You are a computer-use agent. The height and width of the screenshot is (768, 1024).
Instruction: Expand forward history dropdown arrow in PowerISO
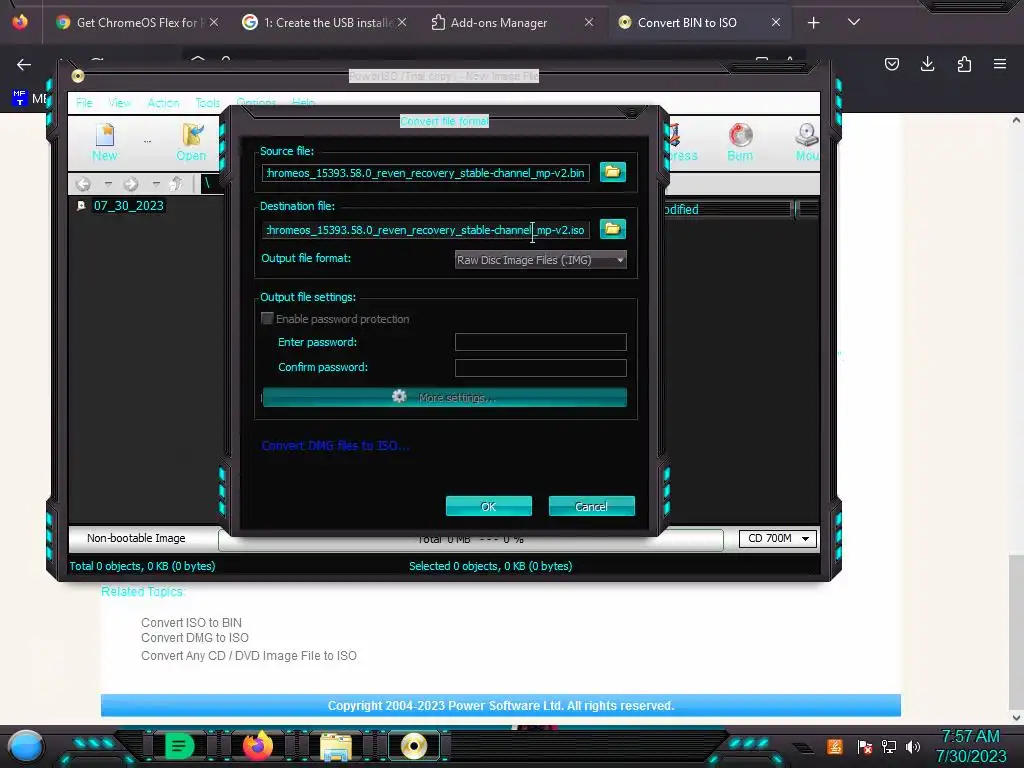(x=156, y=184)
